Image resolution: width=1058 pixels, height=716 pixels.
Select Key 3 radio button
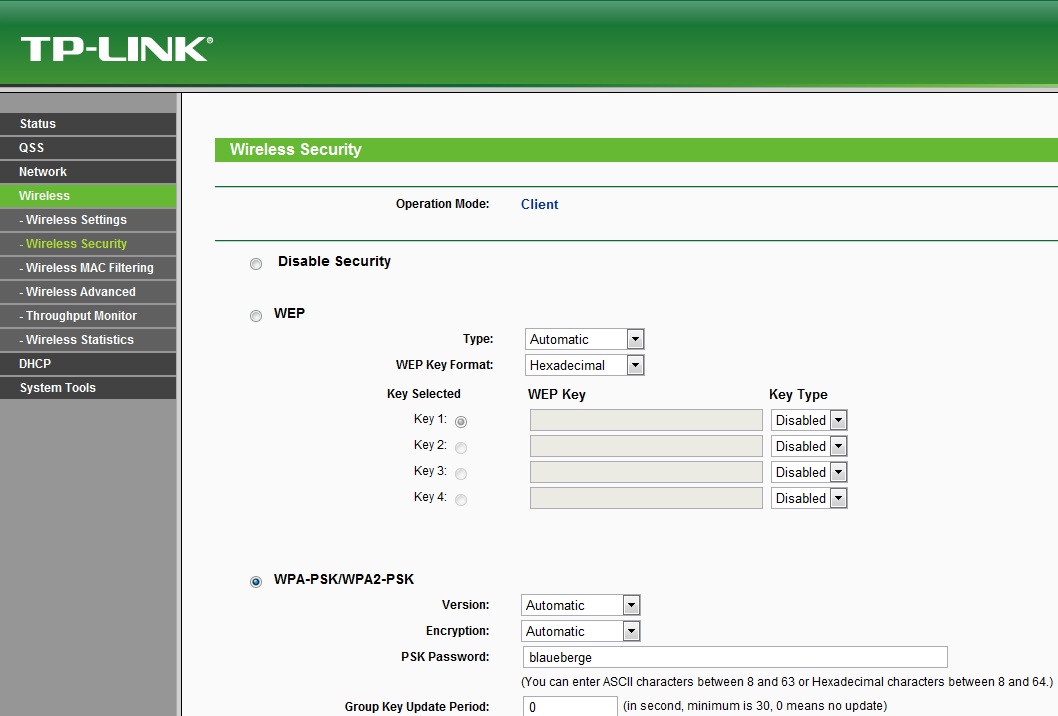461,474
